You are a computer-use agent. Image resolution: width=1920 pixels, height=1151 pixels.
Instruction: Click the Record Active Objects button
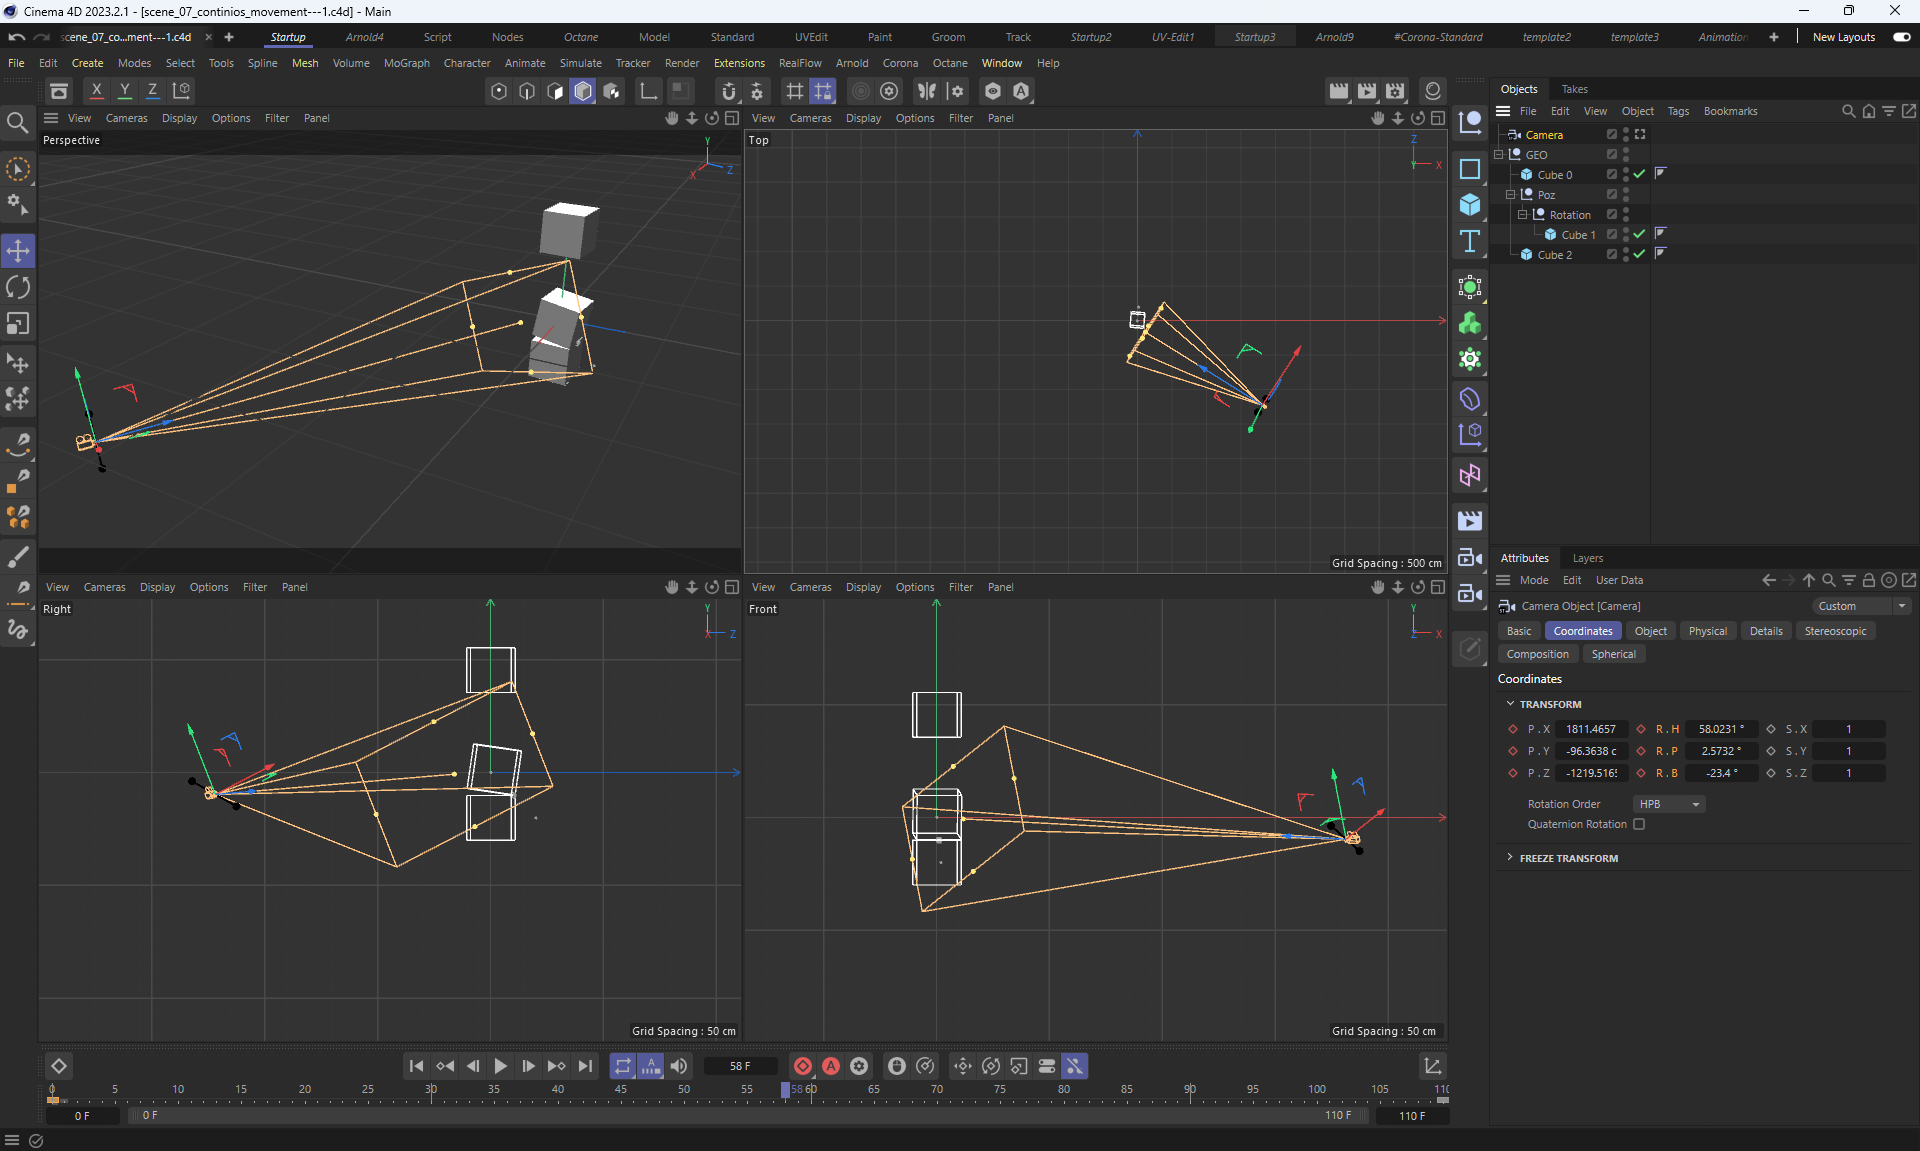click(803, 1066)
